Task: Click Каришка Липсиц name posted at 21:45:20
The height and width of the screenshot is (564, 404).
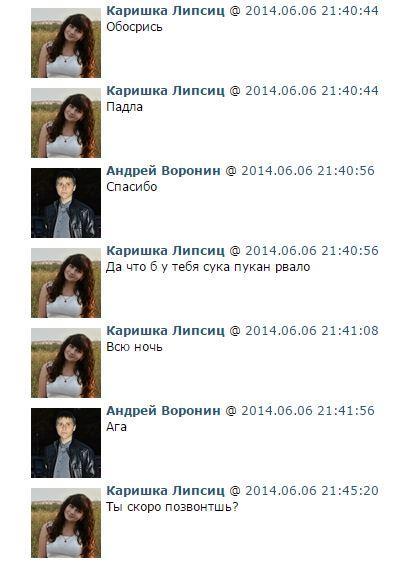Action: coord(165,491)
